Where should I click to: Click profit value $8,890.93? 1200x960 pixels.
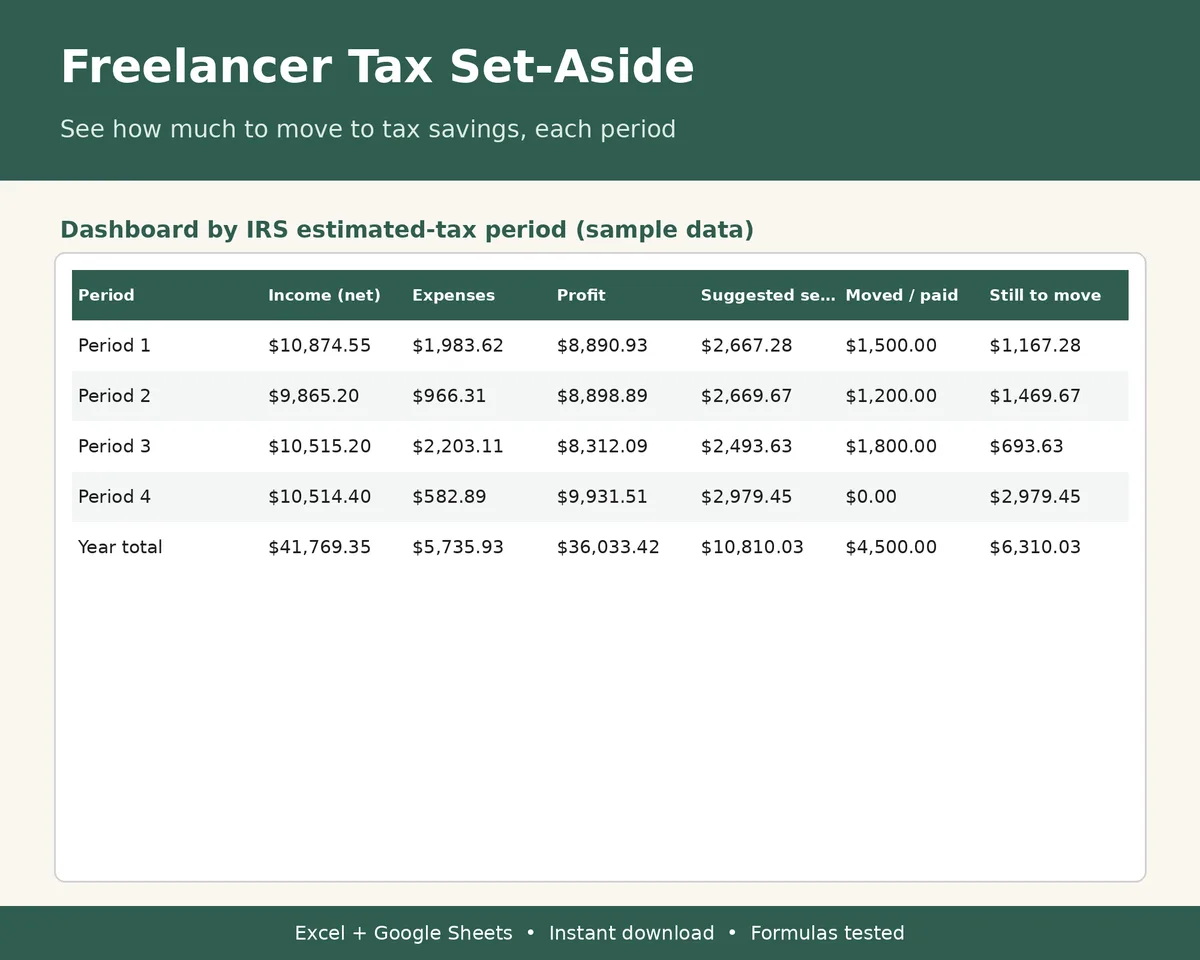pyautogui.click(x=602, y=345)
